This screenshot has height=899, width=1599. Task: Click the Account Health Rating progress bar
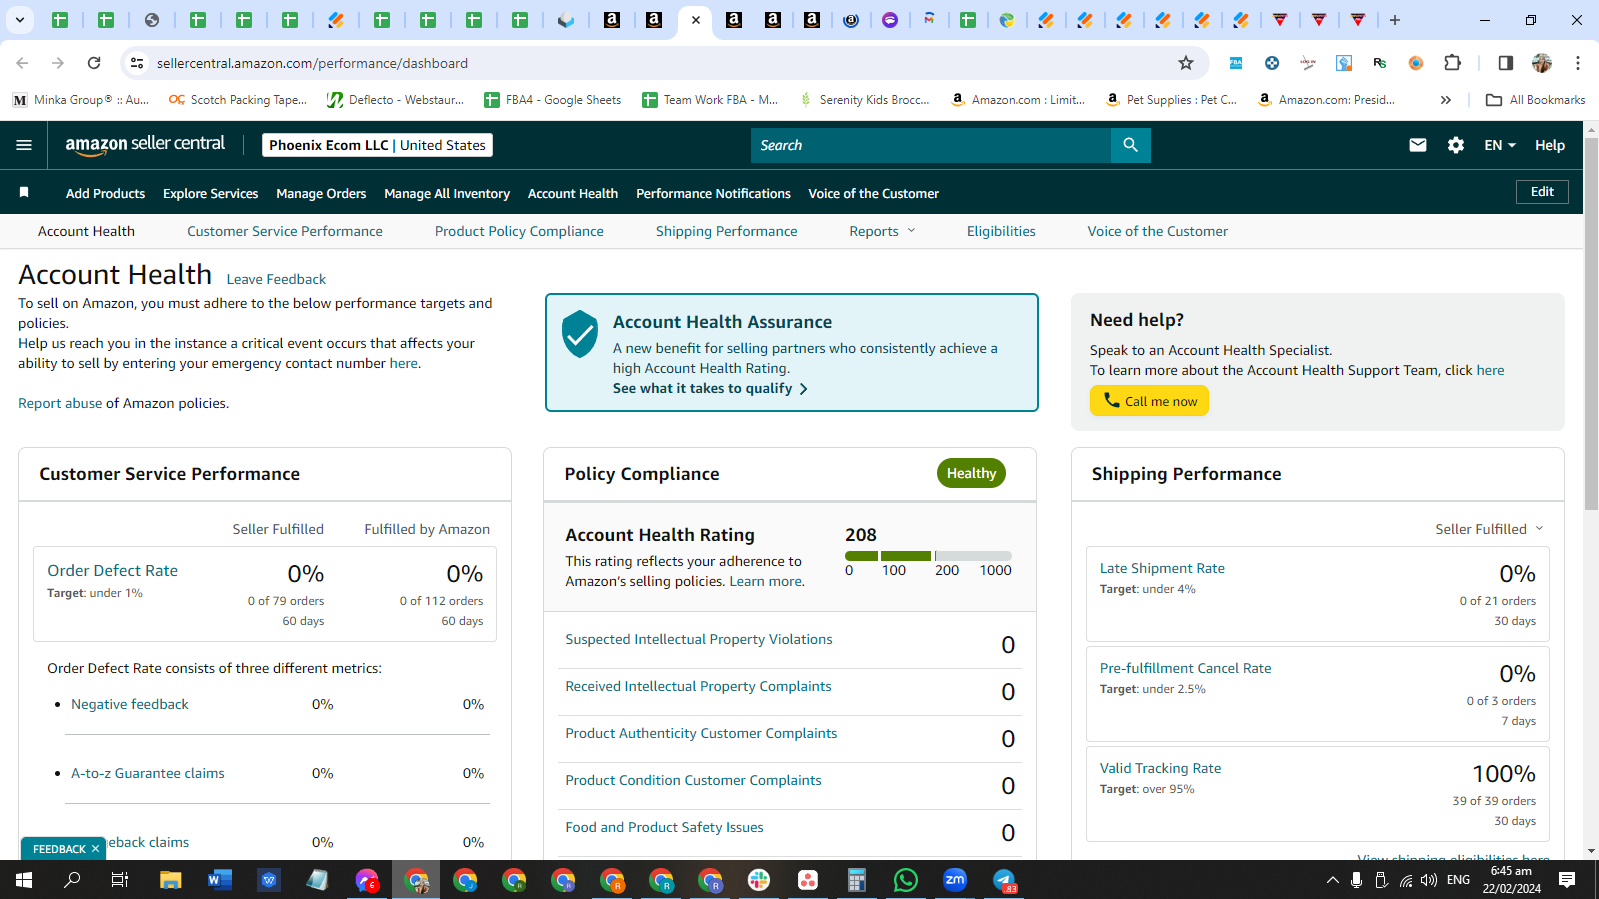coord(928,556)
